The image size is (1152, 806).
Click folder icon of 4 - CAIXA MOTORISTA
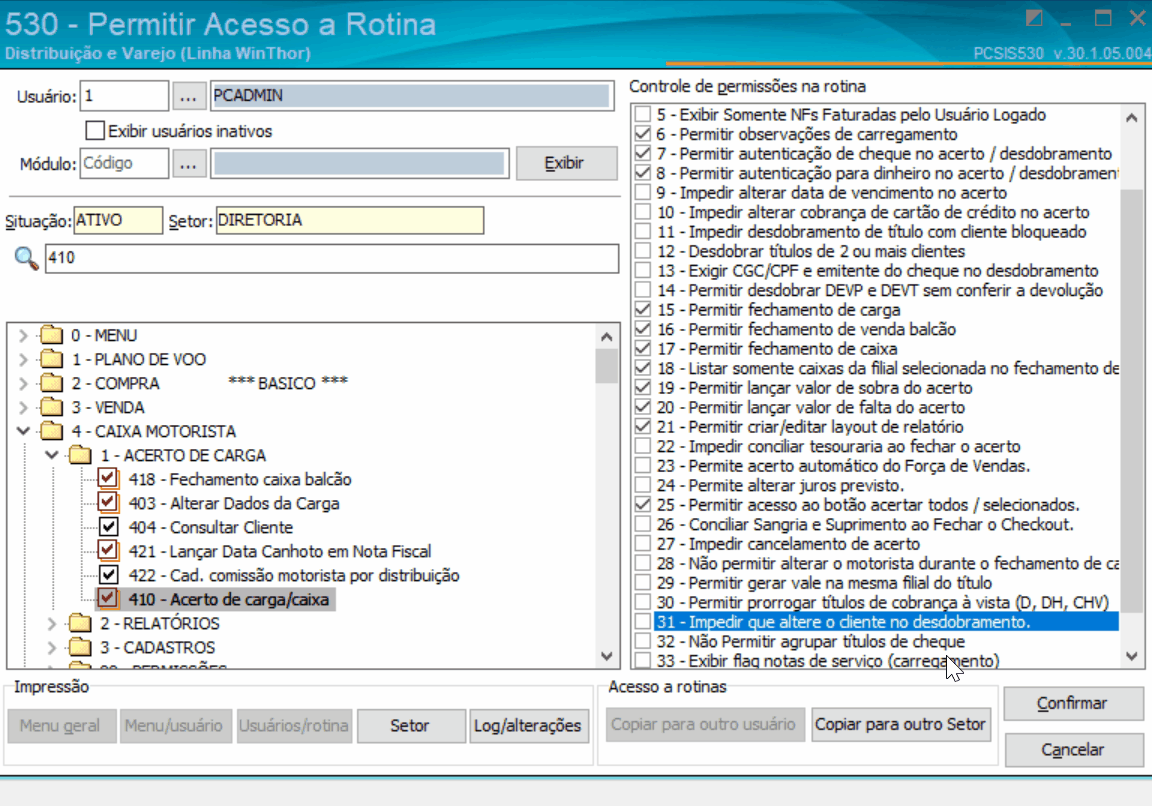pos(51,431)
